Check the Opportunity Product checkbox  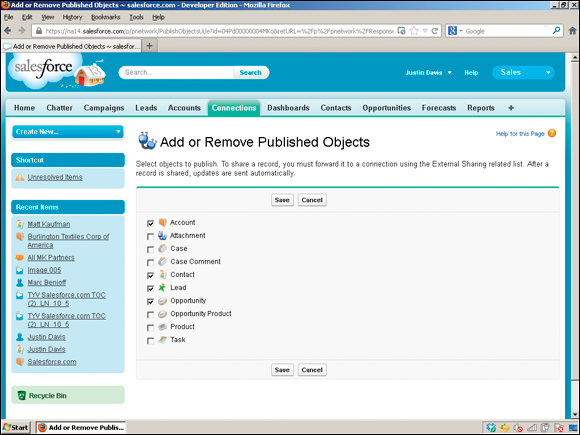point(150,315)
